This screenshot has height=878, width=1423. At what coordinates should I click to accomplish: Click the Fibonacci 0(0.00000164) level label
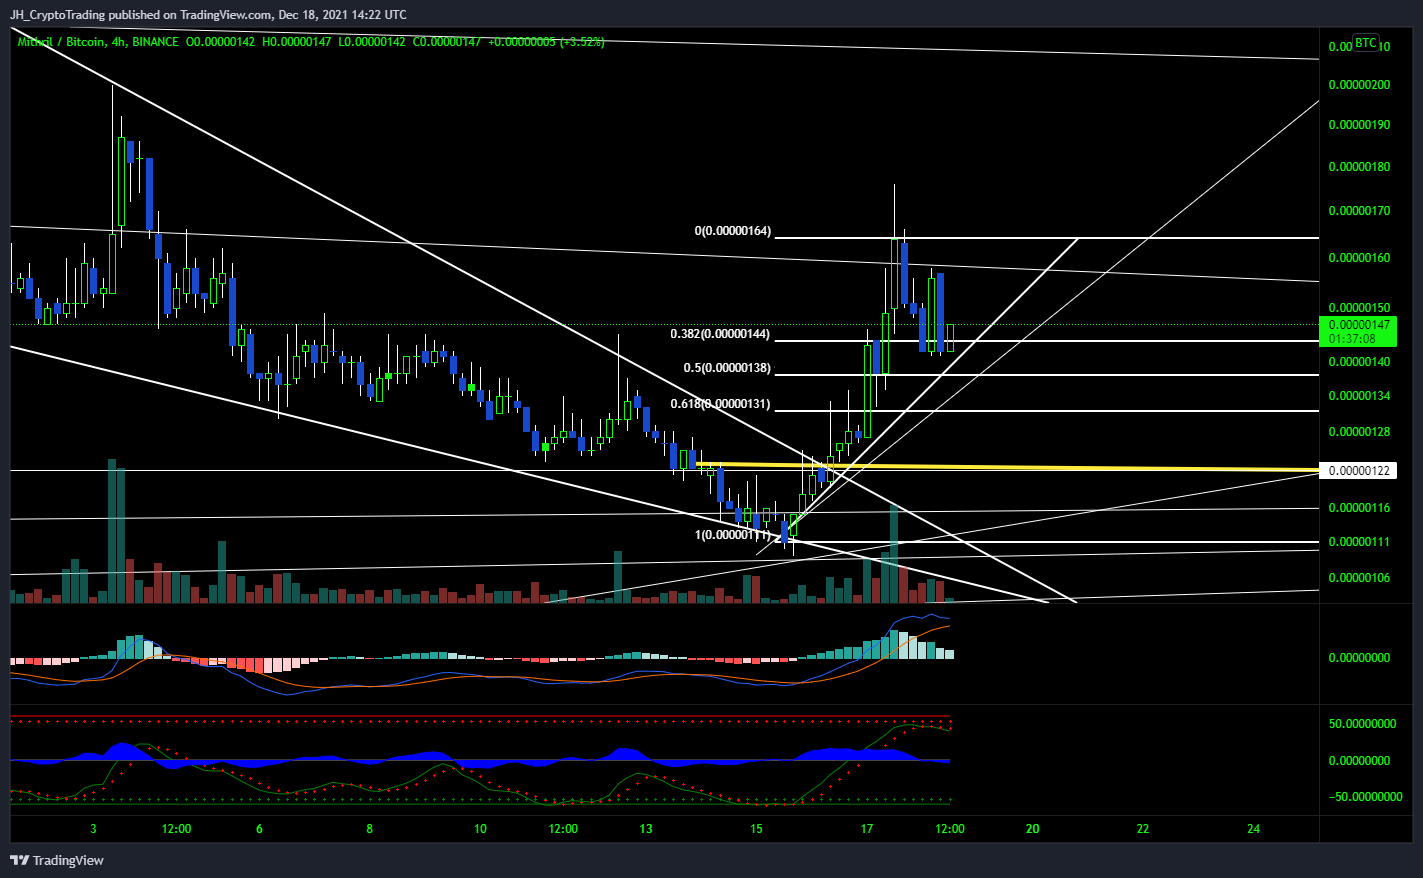click(x=733, y=231)
